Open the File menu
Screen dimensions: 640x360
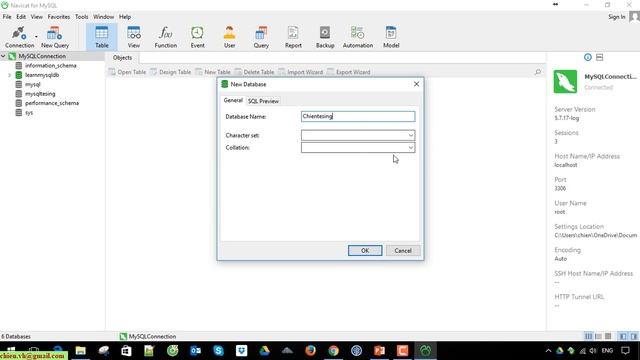[x=7, y=17]
